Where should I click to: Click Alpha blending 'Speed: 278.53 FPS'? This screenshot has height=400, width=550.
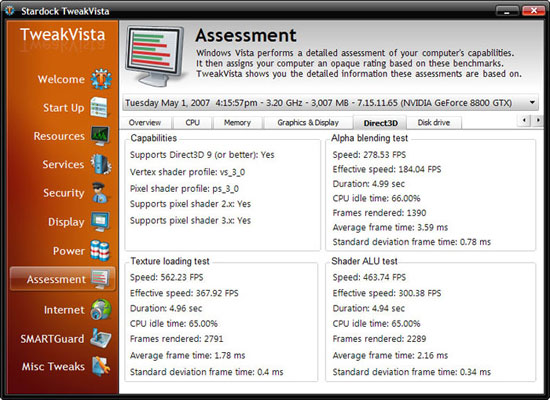point(369,155)
